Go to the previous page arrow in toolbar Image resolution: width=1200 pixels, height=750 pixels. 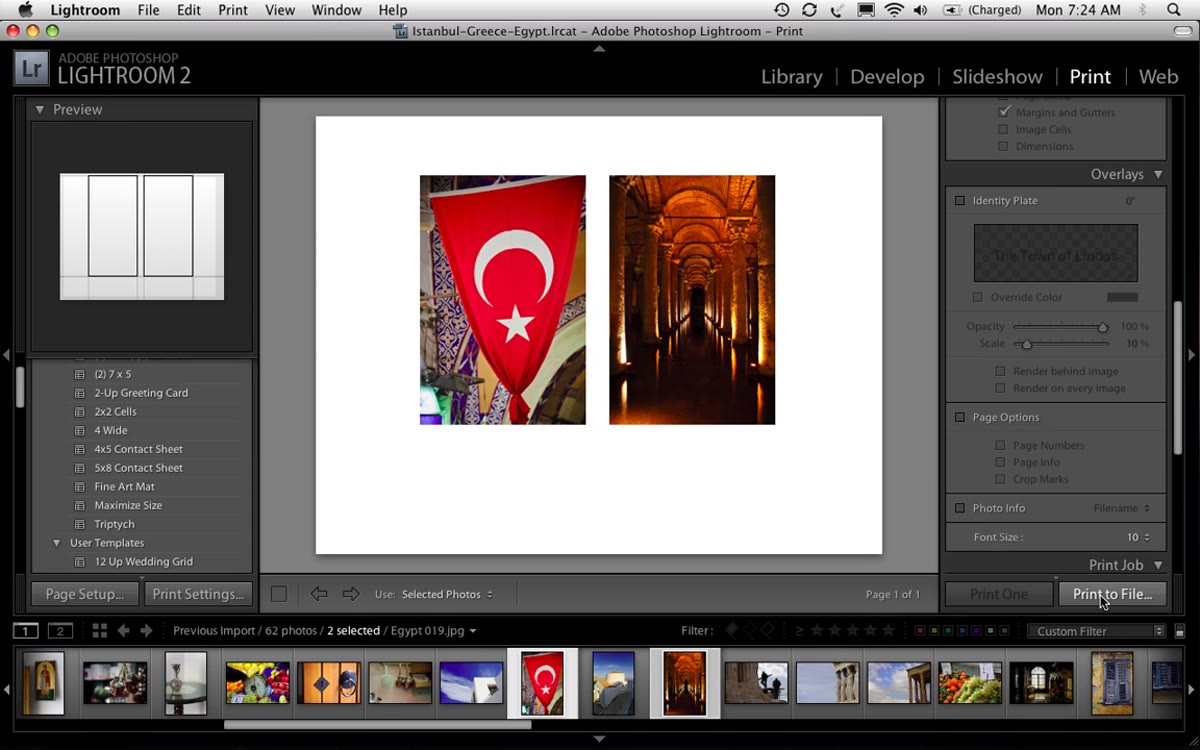pyautogui.click(x=319, y=594)
